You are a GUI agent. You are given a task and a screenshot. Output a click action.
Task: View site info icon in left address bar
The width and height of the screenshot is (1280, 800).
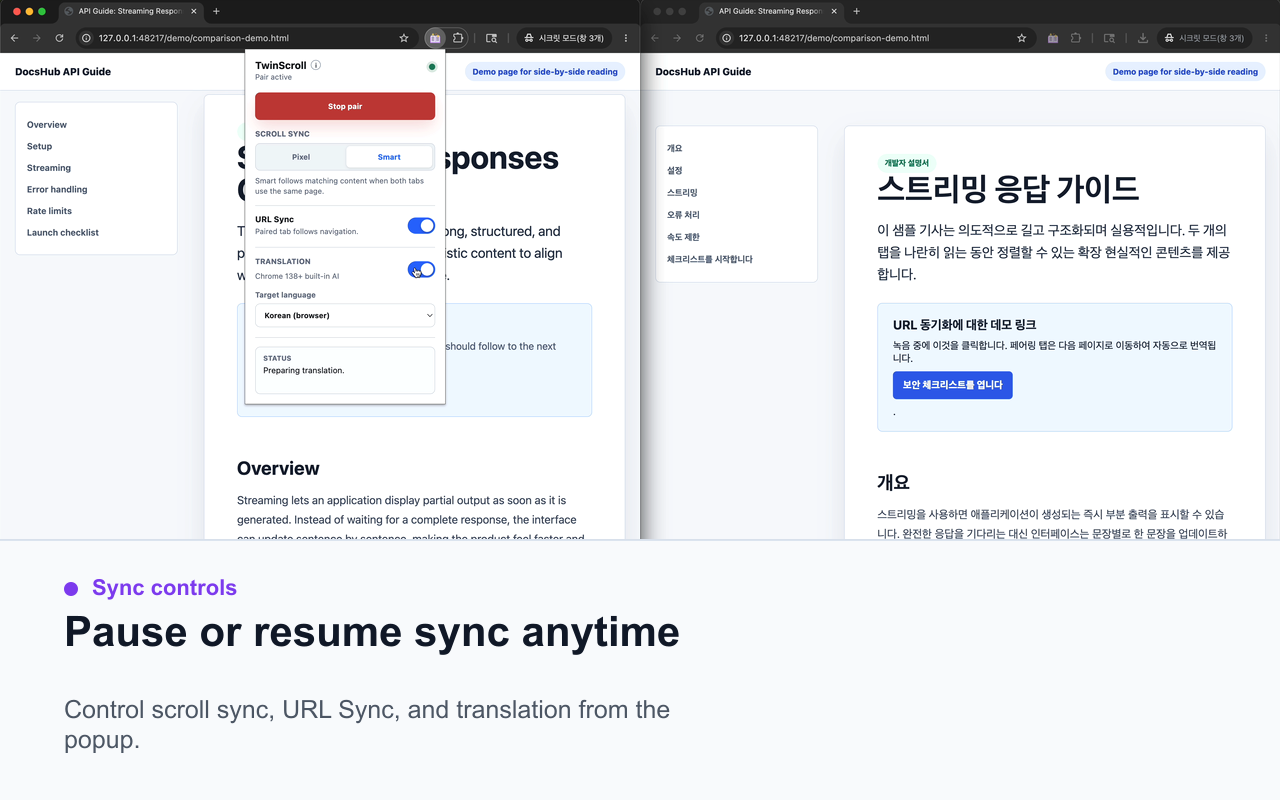coord(86,38)
